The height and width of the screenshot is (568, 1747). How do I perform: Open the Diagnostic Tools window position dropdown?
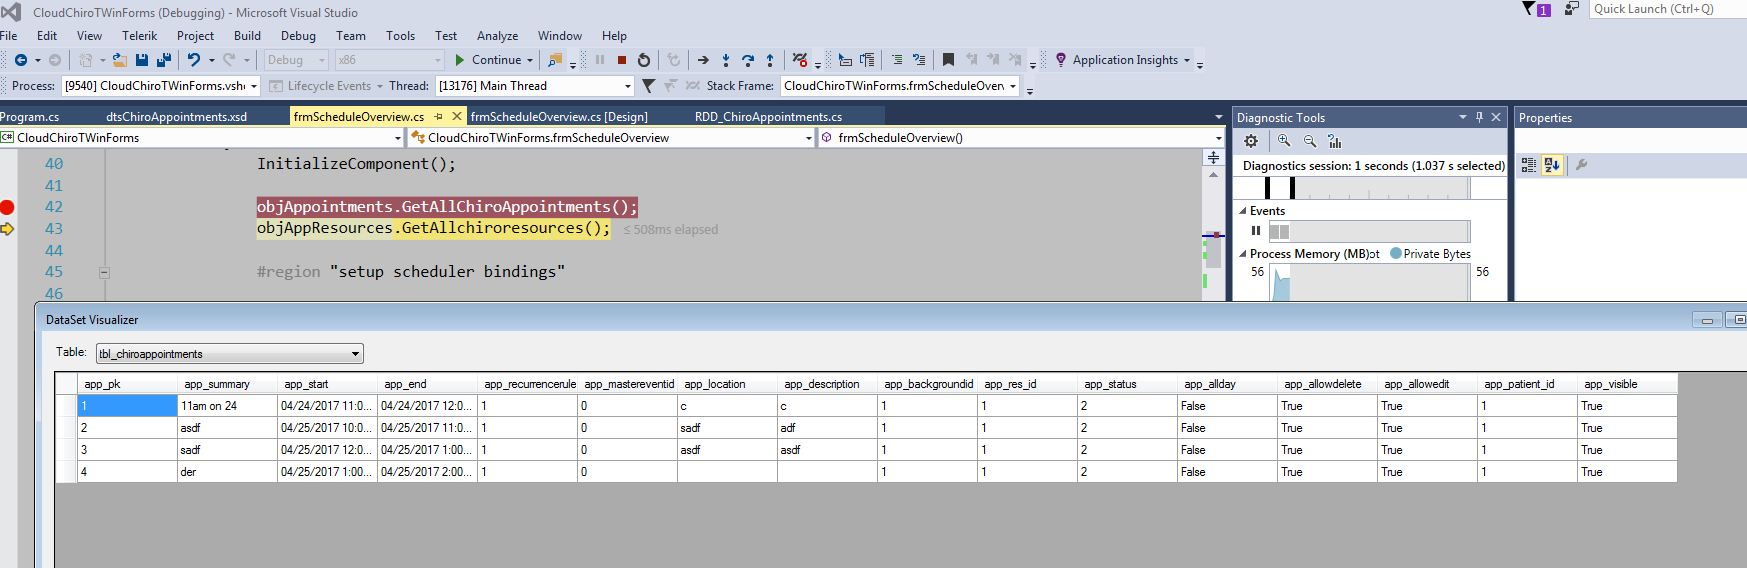(x=1462, y=117)
